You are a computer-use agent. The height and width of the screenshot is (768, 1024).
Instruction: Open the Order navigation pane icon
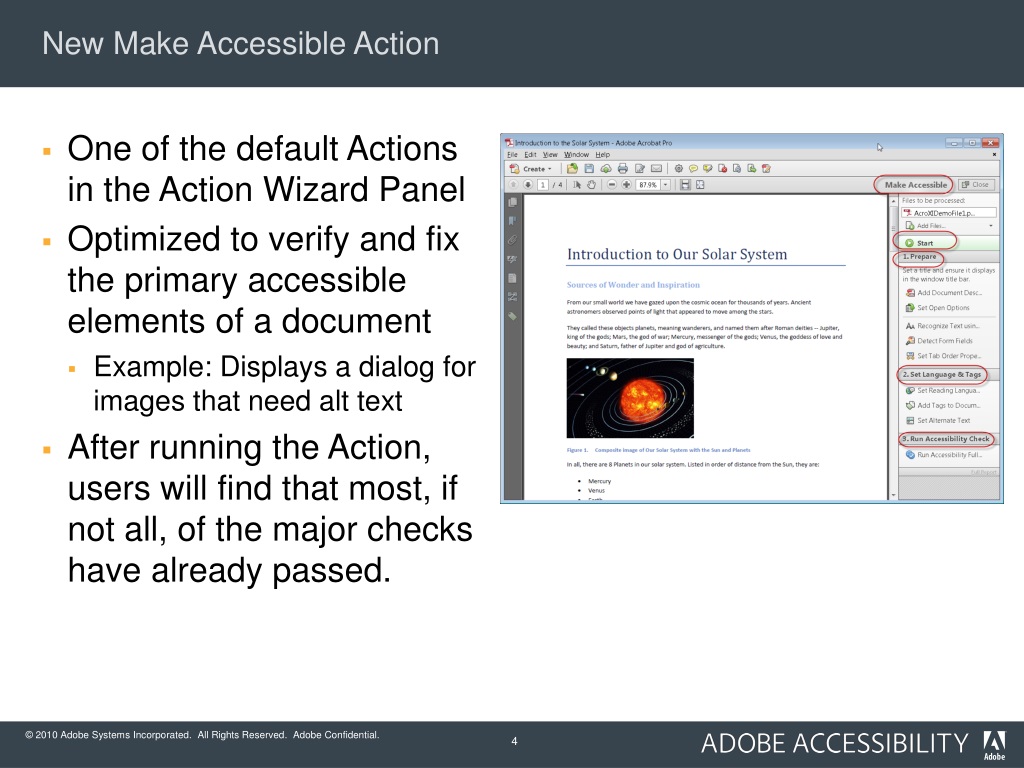tap(513, 297)
